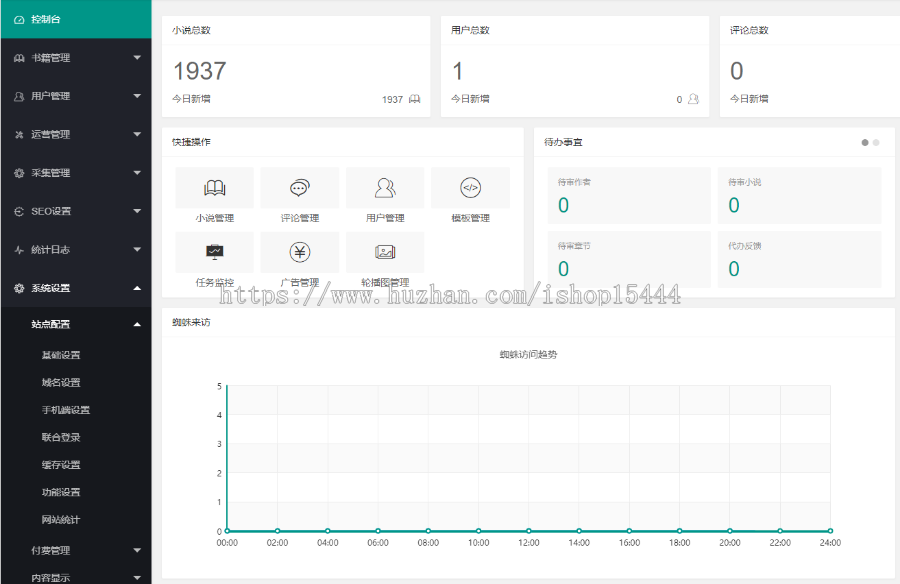Expand the 内容显示 submenu arrow
The height and width of the screenshot is (584, 900).
click(x=137, y=578)
